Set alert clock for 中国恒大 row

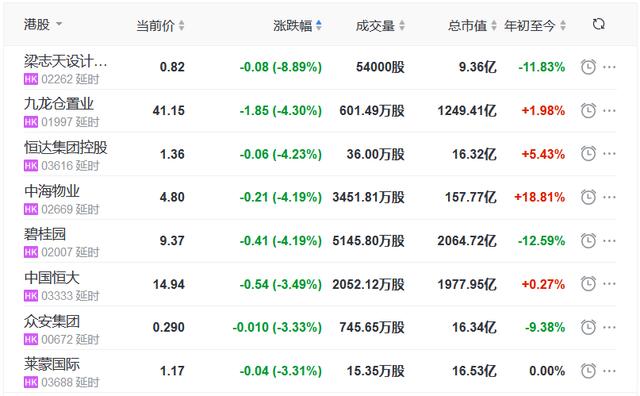click(x=588, y=284)
